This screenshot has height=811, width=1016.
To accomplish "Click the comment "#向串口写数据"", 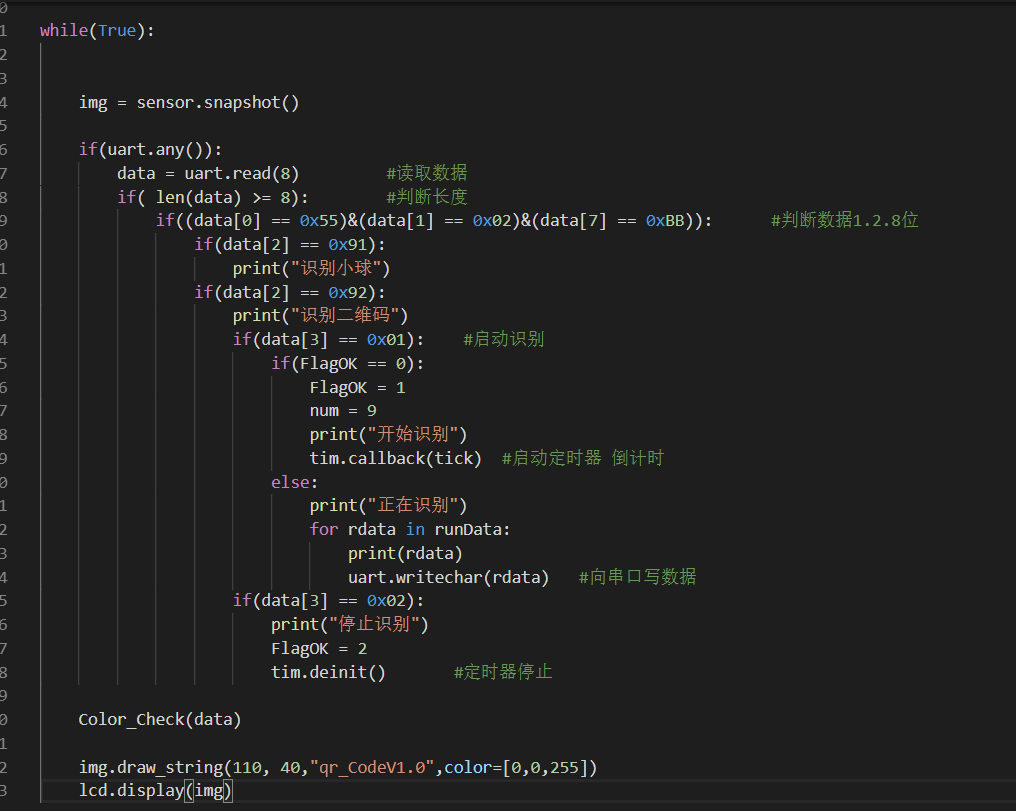I will pos(637,577).
